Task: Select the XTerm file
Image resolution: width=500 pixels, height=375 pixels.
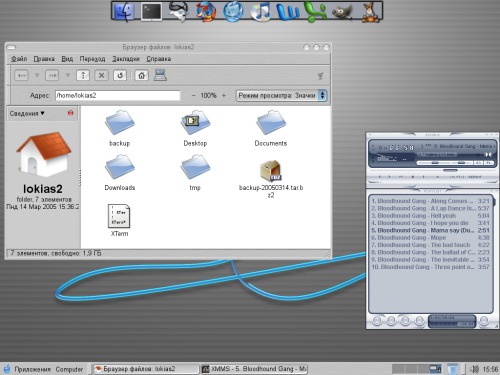Action: point(119,220)
